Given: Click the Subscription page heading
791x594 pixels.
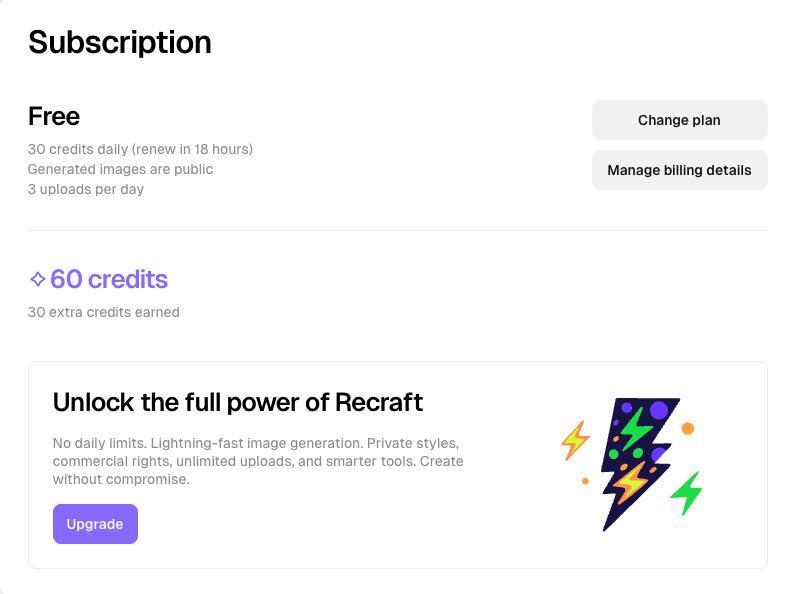Looking at the screenshot, I should pyautogui.click(x=120, y=42).
